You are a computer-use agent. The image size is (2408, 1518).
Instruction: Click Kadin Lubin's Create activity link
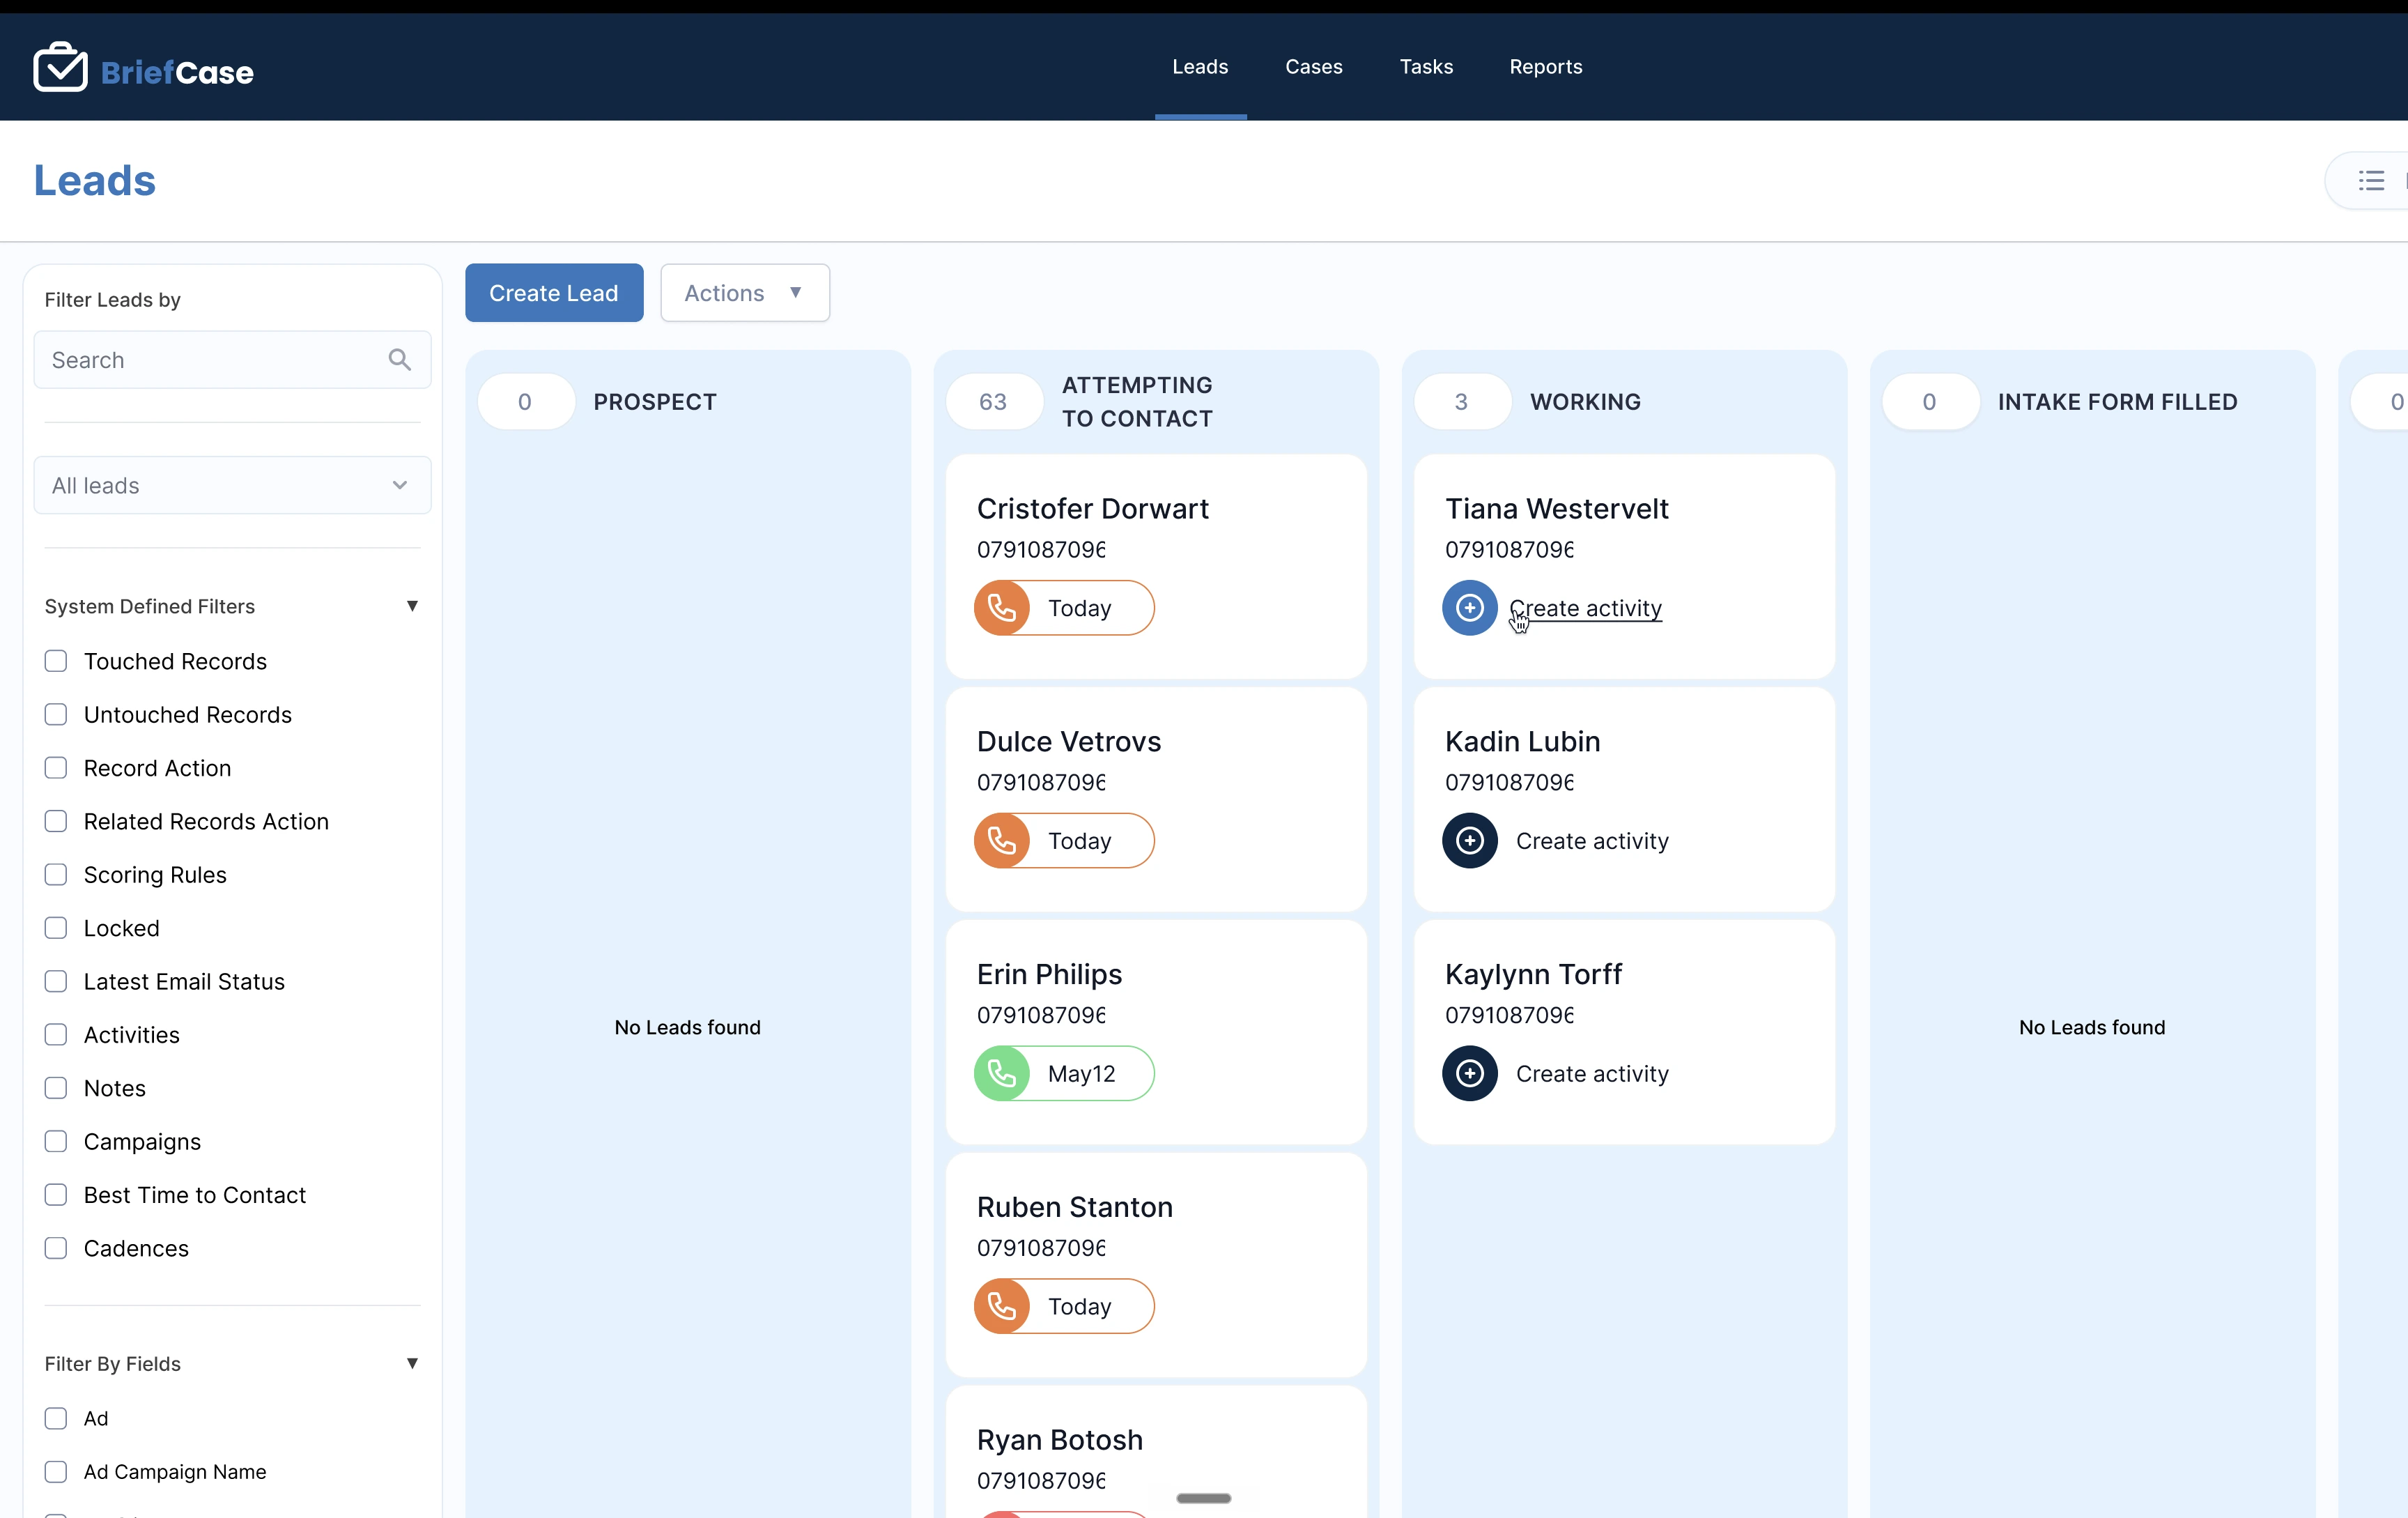click(1592, 841)
